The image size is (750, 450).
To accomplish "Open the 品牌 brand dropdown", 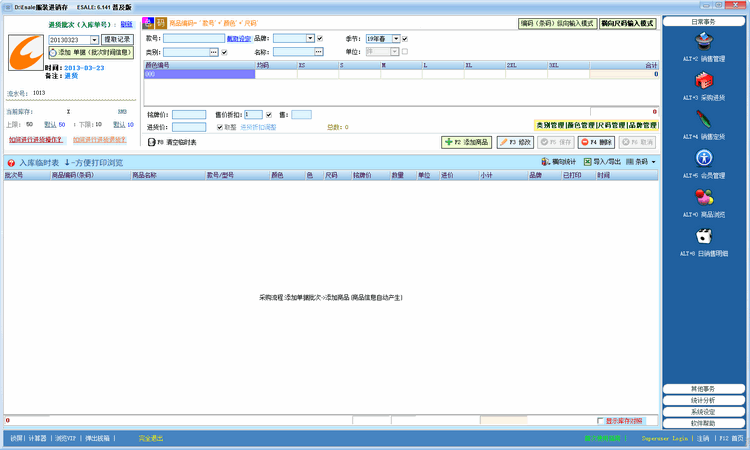I will point(308,39).
